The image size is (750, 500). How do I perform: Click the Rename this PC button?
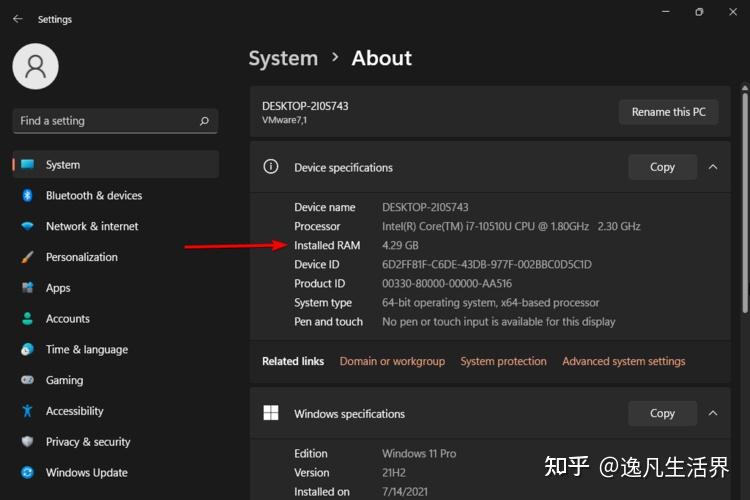pos(668,112)
